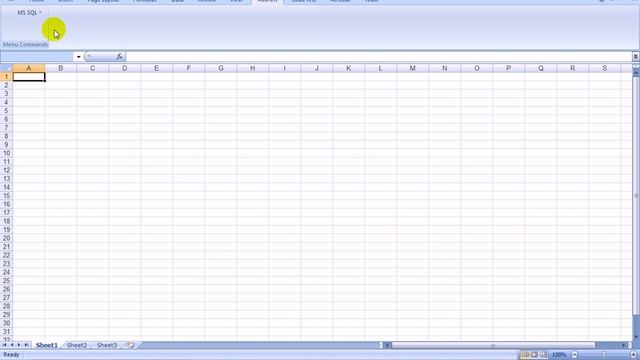640x360 pixels.
Task: Jump to last sheet with navigation arrow
Action: click(26, 345)
